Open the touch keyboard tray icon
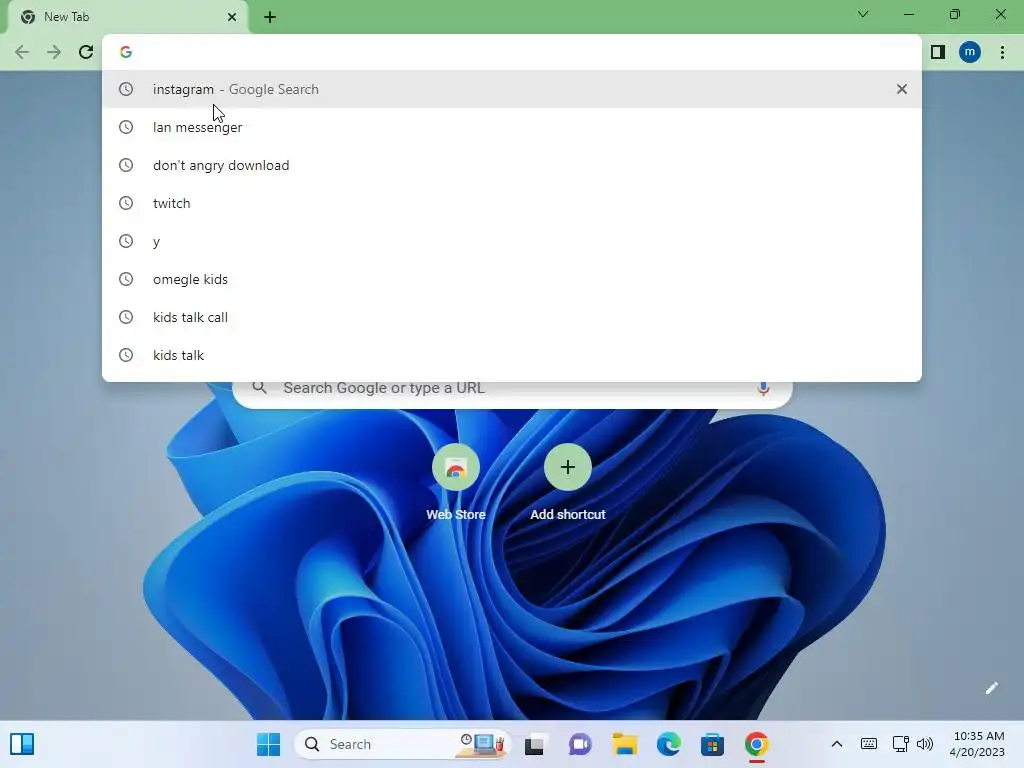1024x768 pixels. [869, 744]
